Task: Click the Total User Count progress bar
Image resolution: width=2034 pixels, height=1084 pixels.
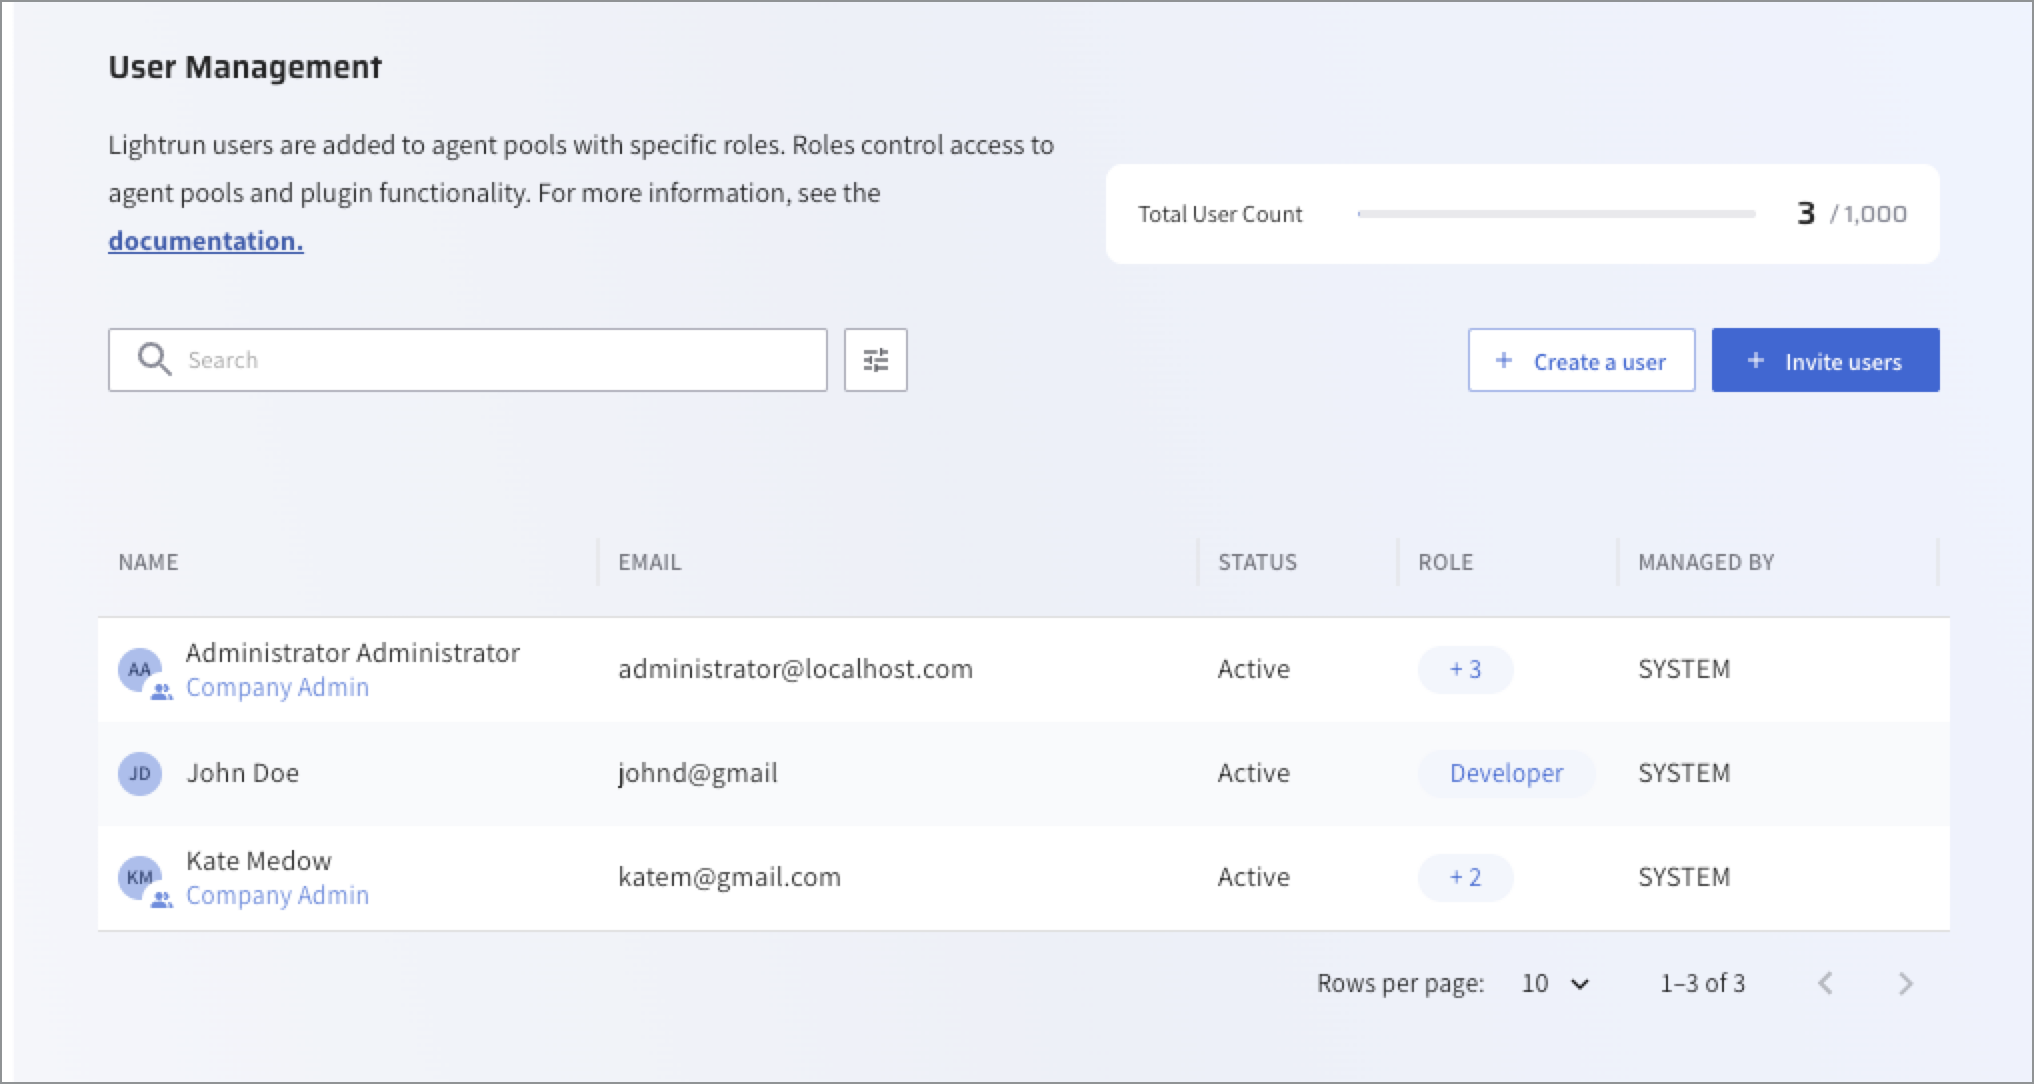Action: 1556,214
